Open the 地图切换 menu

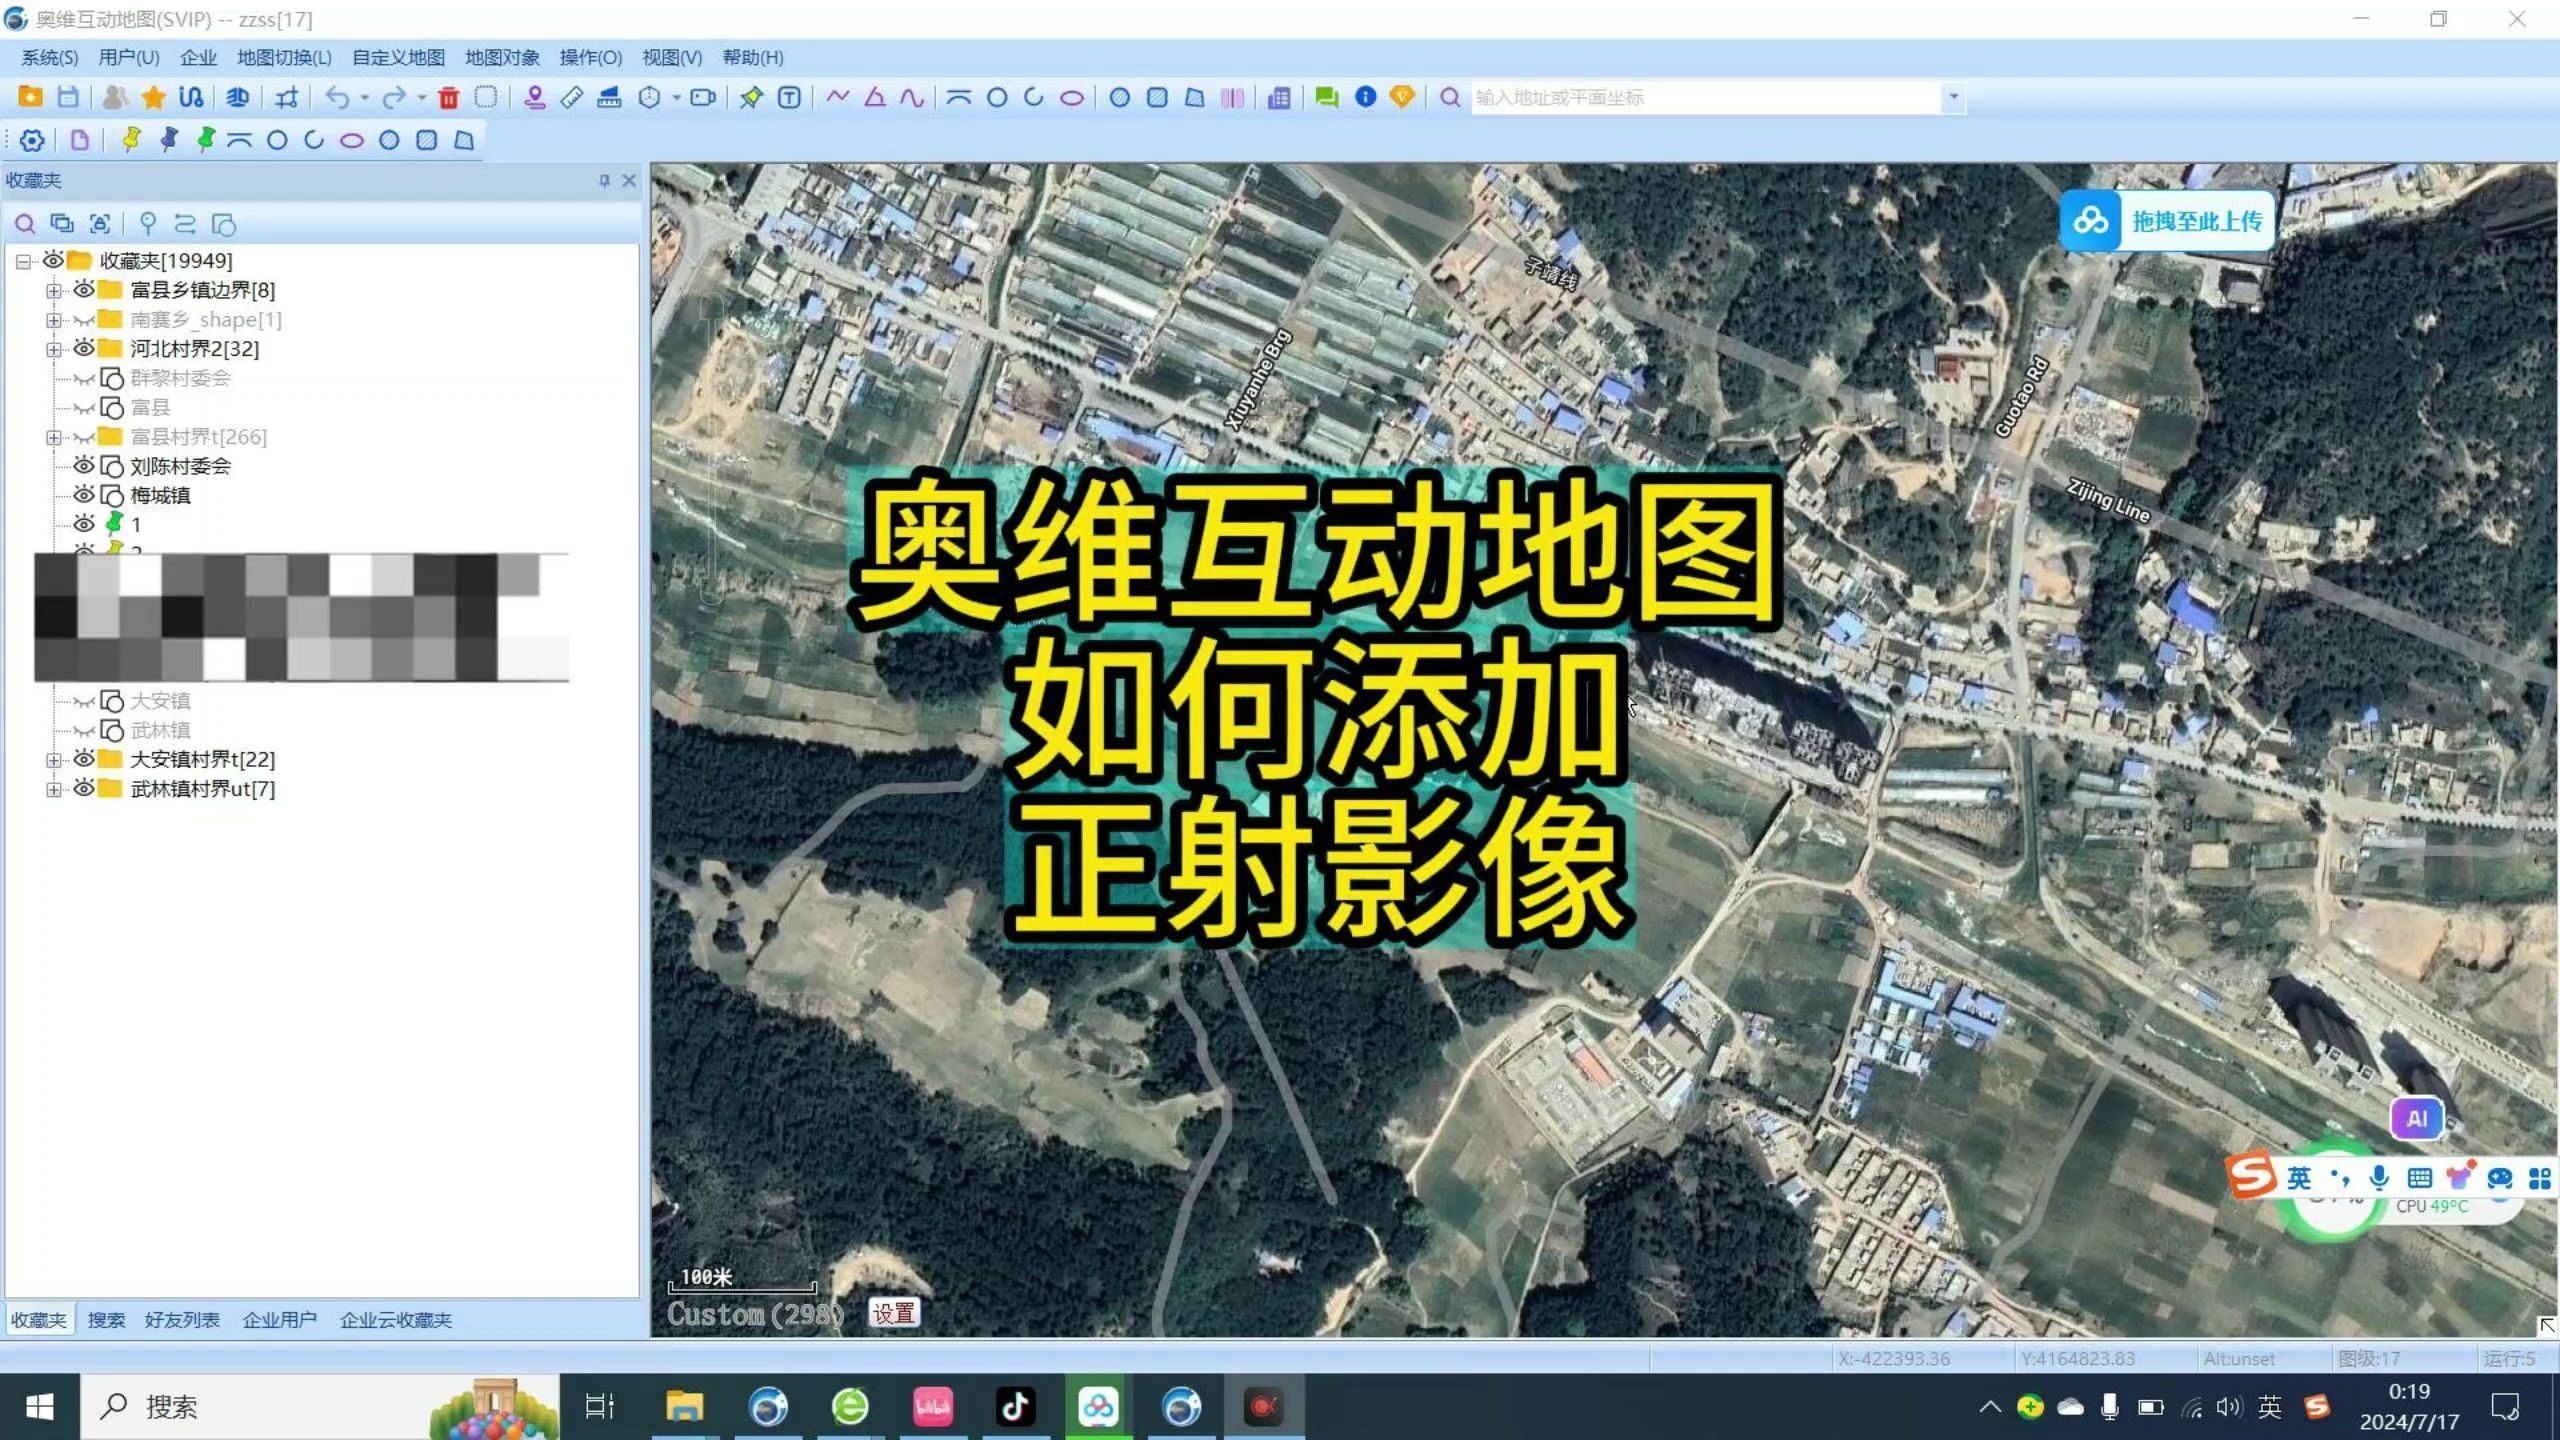point(284,58)
